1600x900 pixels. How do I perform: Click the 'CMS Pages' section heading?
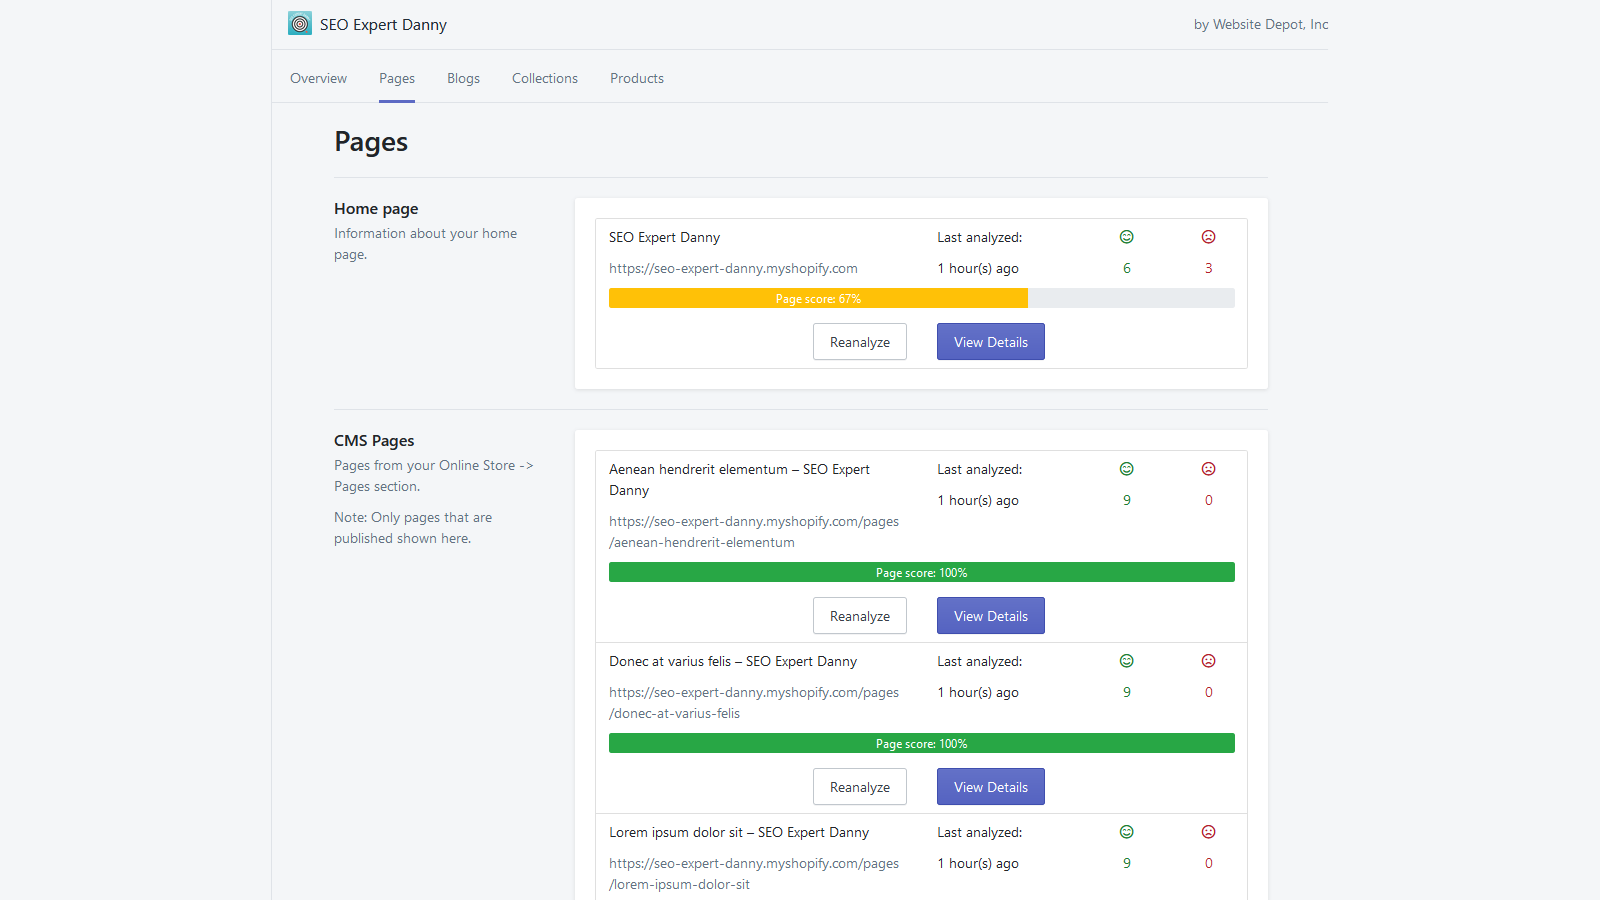click(374, 440)
